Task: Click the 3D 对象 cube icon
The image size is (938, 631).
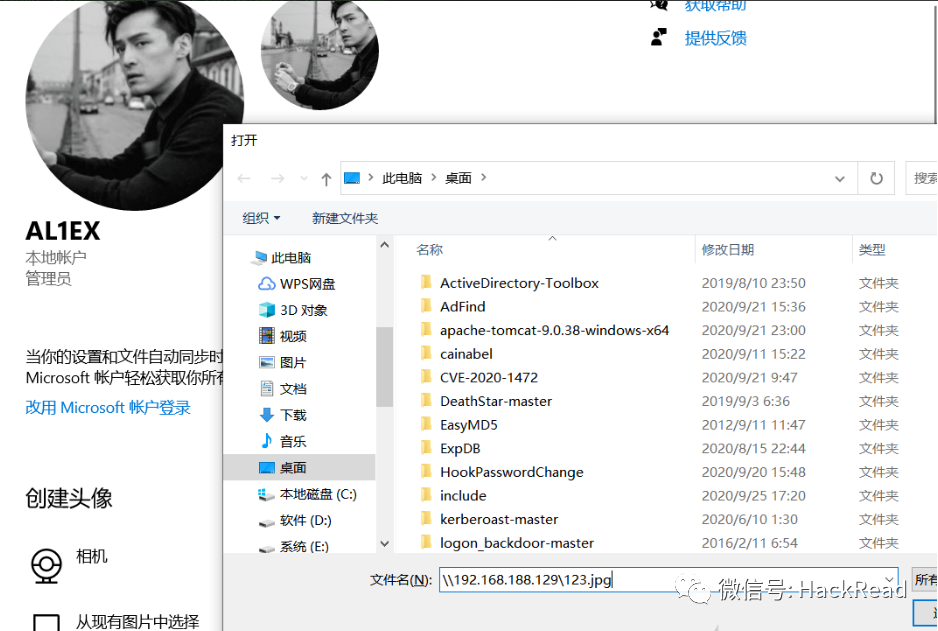Action: tap(266, 310)
